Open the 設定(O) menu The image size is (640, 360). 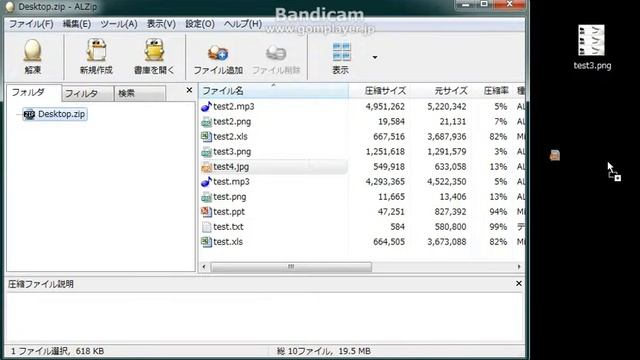(200, 24)
